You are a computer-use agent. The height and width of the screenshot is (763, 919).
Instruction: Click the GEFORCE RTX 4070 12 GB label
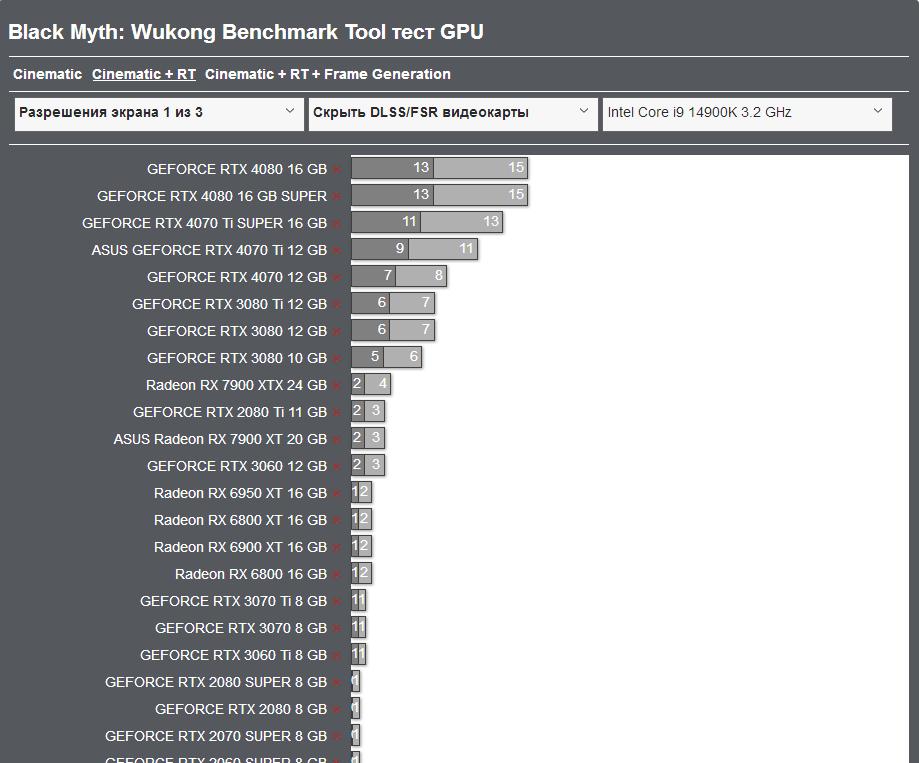(x=237, y=277)
